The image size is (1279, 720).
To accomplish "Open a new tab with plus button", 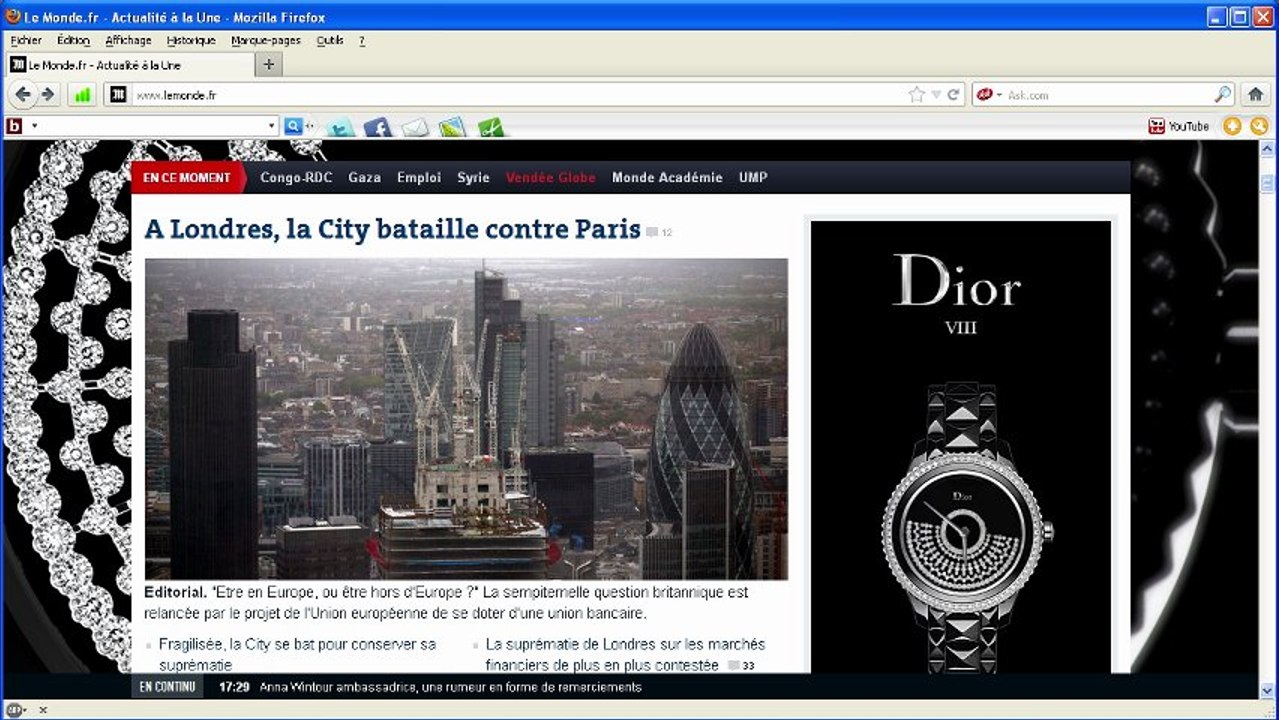I will point(268,65).
